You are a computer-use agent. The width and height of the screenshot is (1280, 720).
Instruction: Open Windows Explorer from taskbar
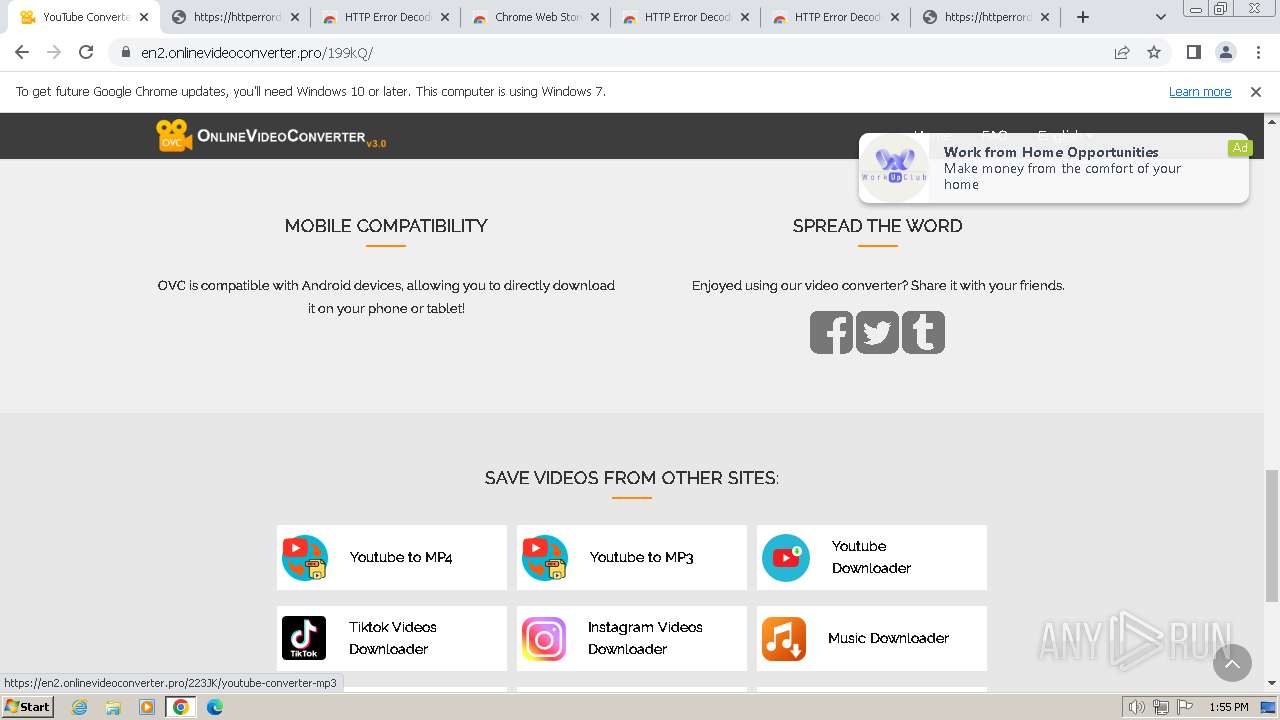click(x=113, y=707)
